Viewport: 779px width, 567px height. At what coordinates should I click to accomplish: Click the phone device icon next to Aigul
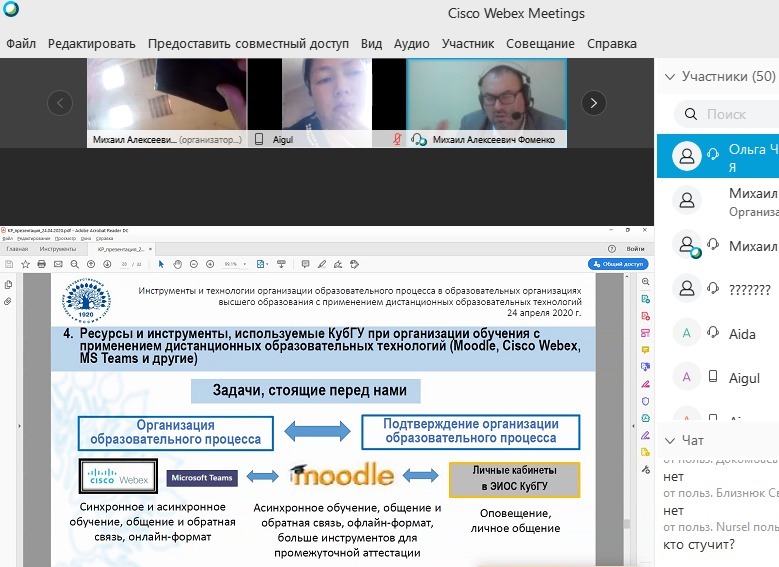(x=713, y=376)
